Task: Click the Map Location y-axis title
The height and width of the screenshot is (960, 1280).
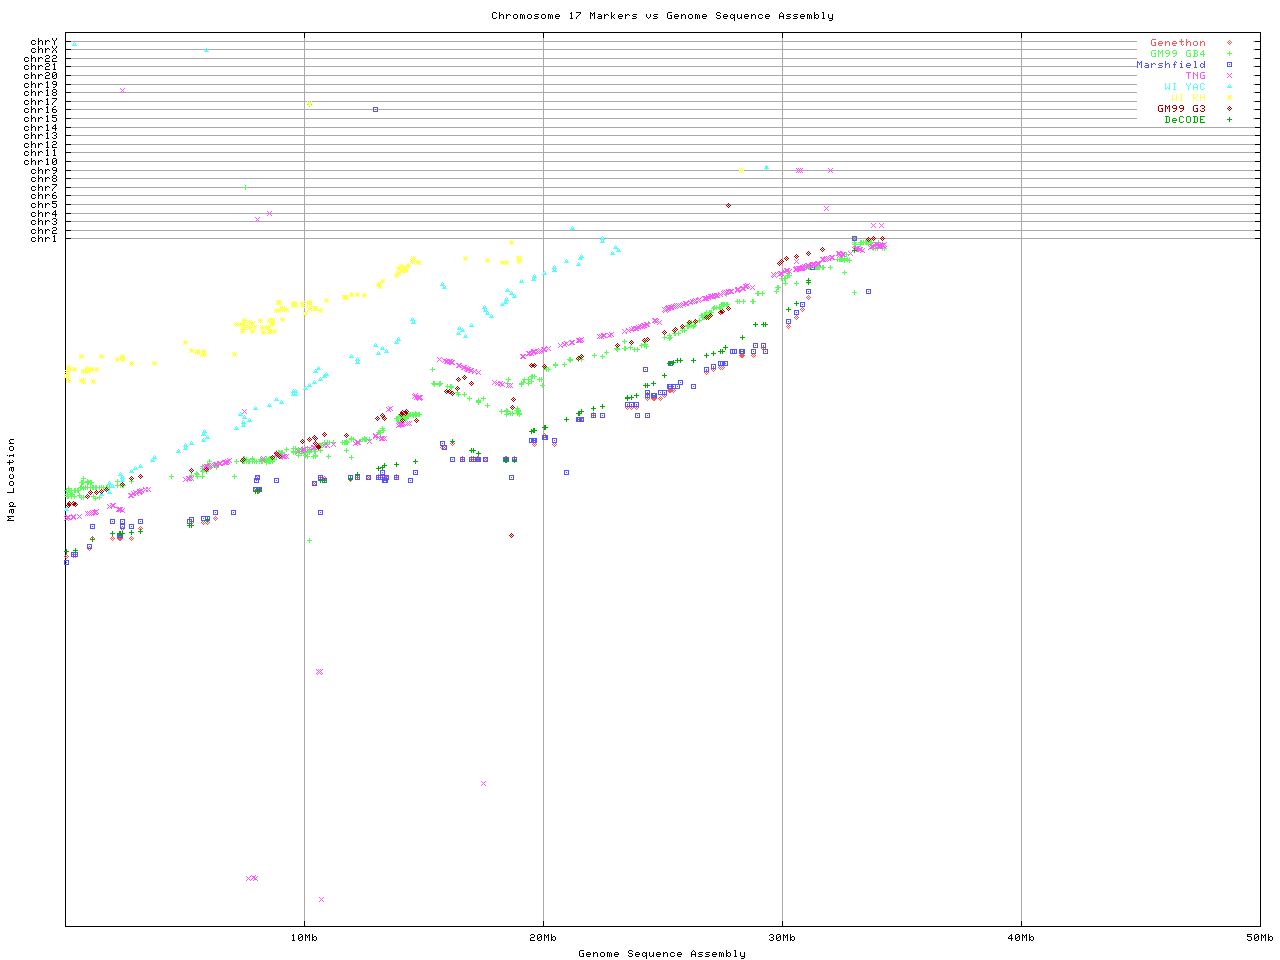Action: point(12,480)
